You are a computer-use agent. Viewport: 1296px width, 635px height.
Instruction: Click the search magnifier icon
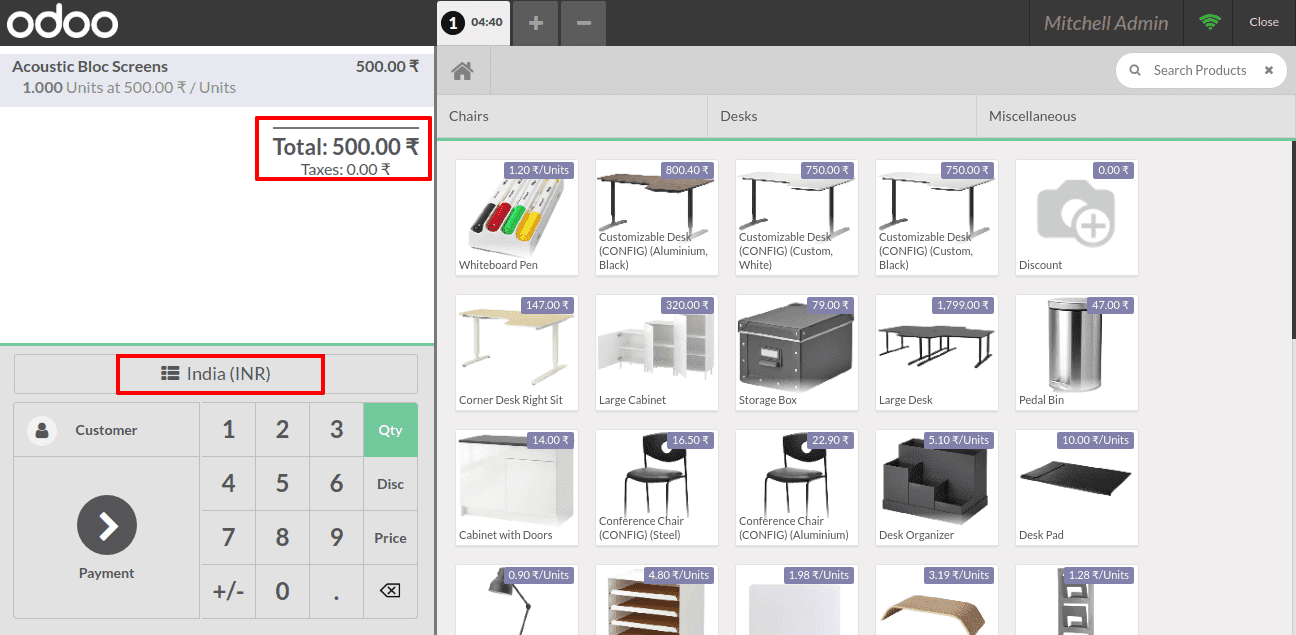(1135, 70)
